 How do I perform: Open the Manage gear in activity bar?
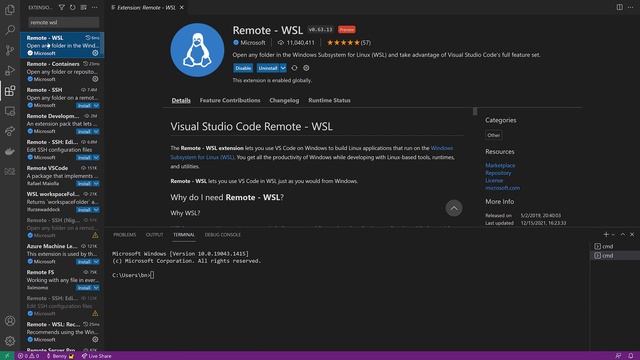pyautogui.click(x=10, y=341)
